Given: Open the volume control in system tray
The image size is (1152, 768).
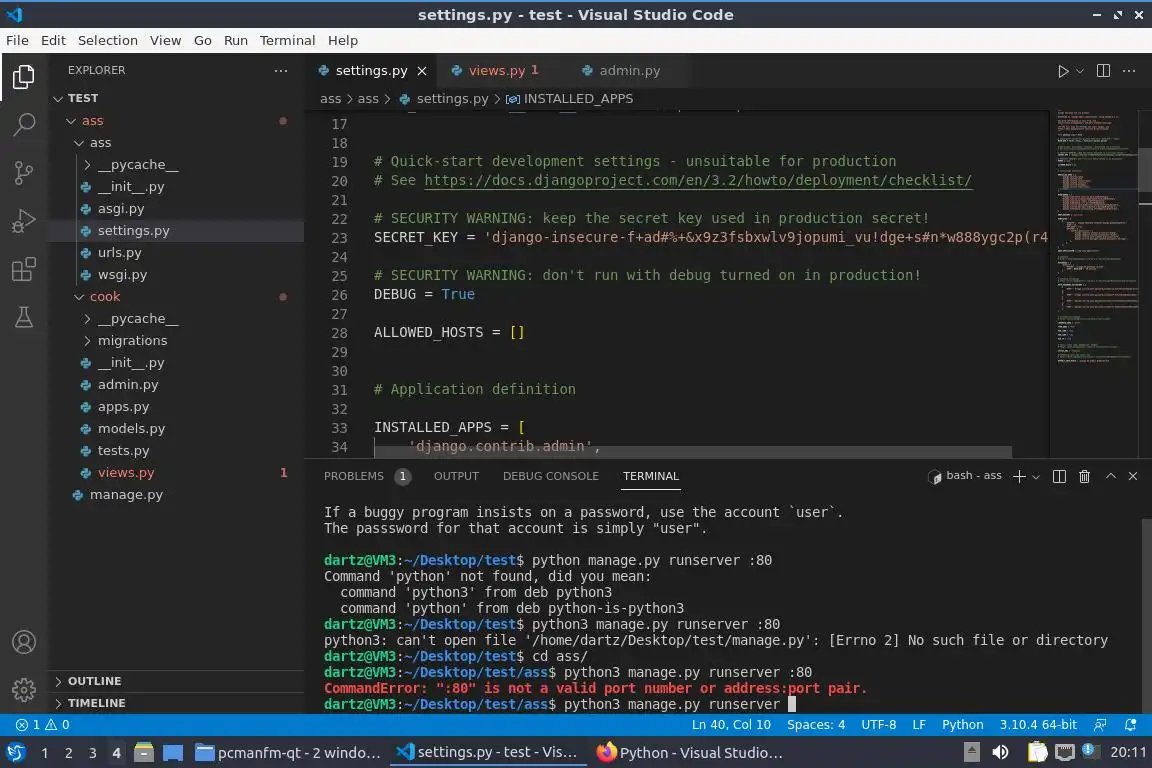Looking at the screenshot, I should (1000, 752).
